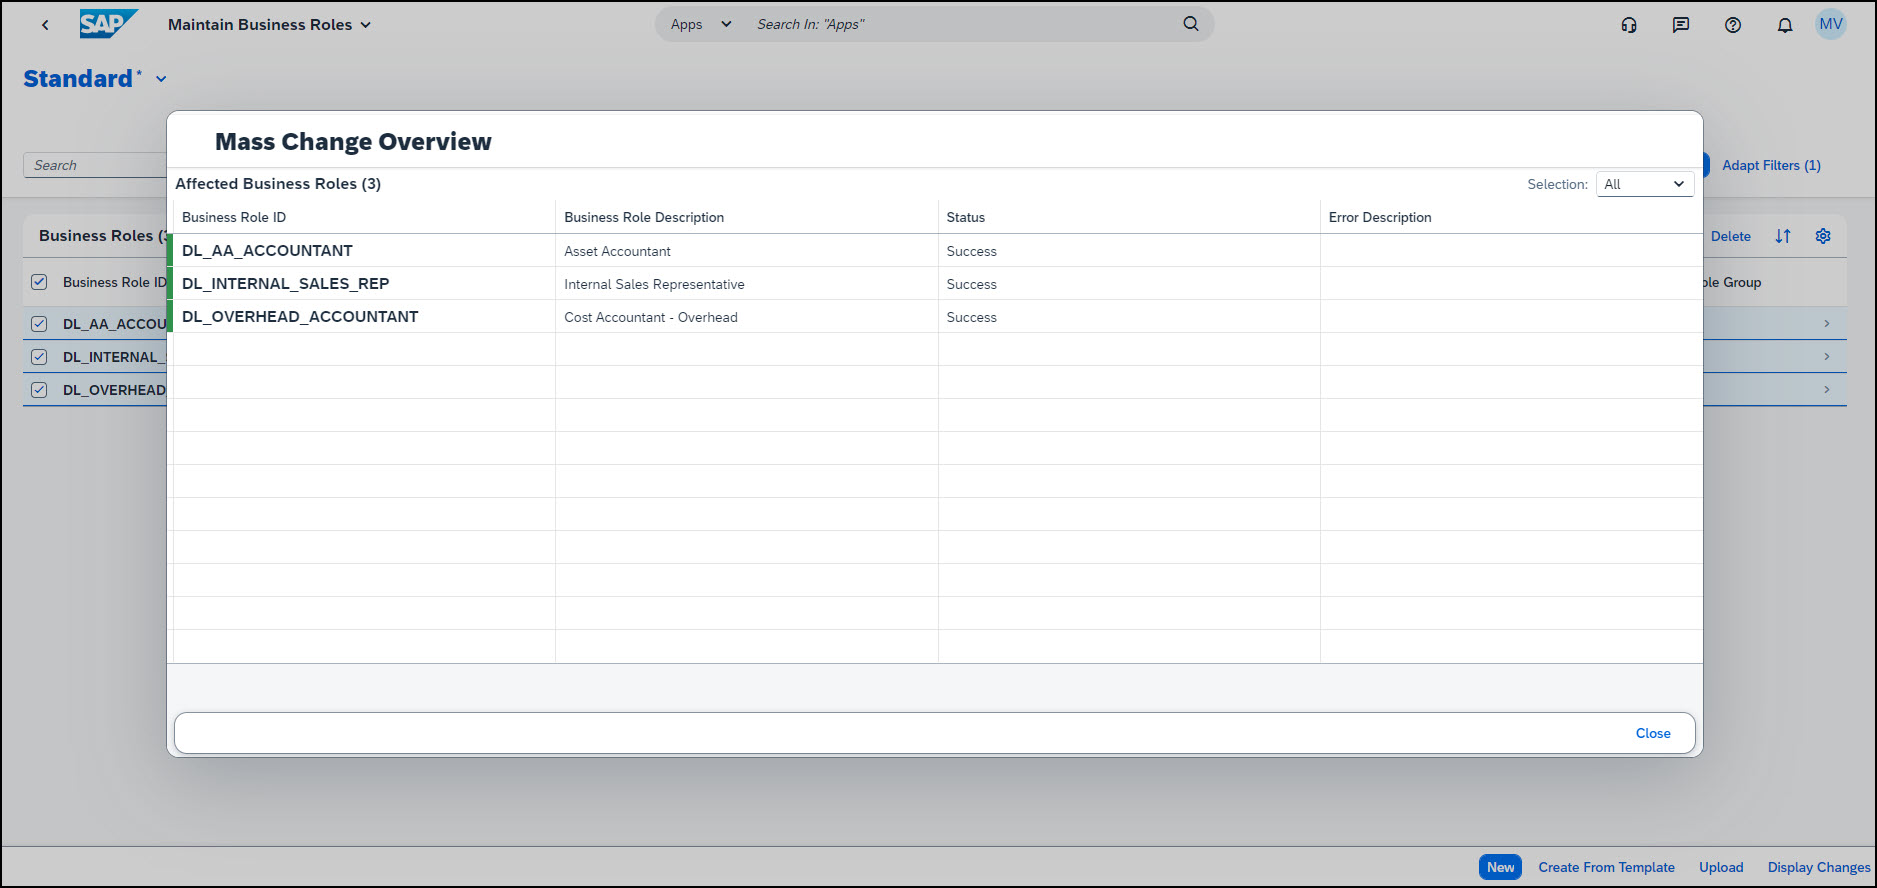Click the SAP logo
Screen dimensions: 1877x888
click(108, 24)
